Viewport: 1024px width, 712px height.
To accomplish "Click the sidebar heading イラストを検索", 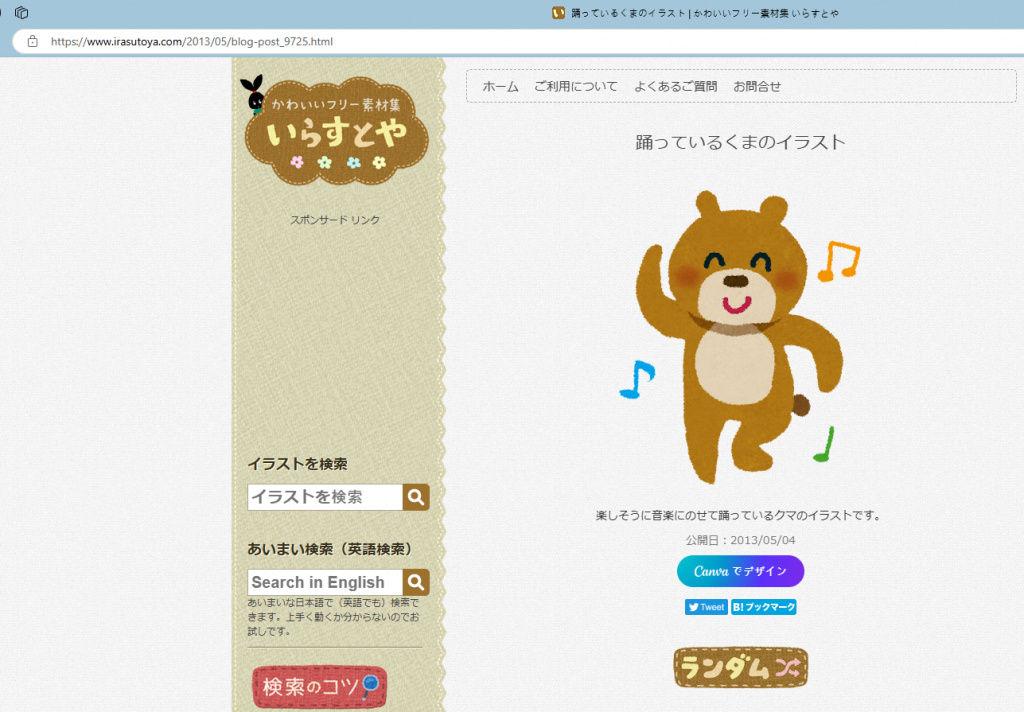I will (x=297, y=464).
